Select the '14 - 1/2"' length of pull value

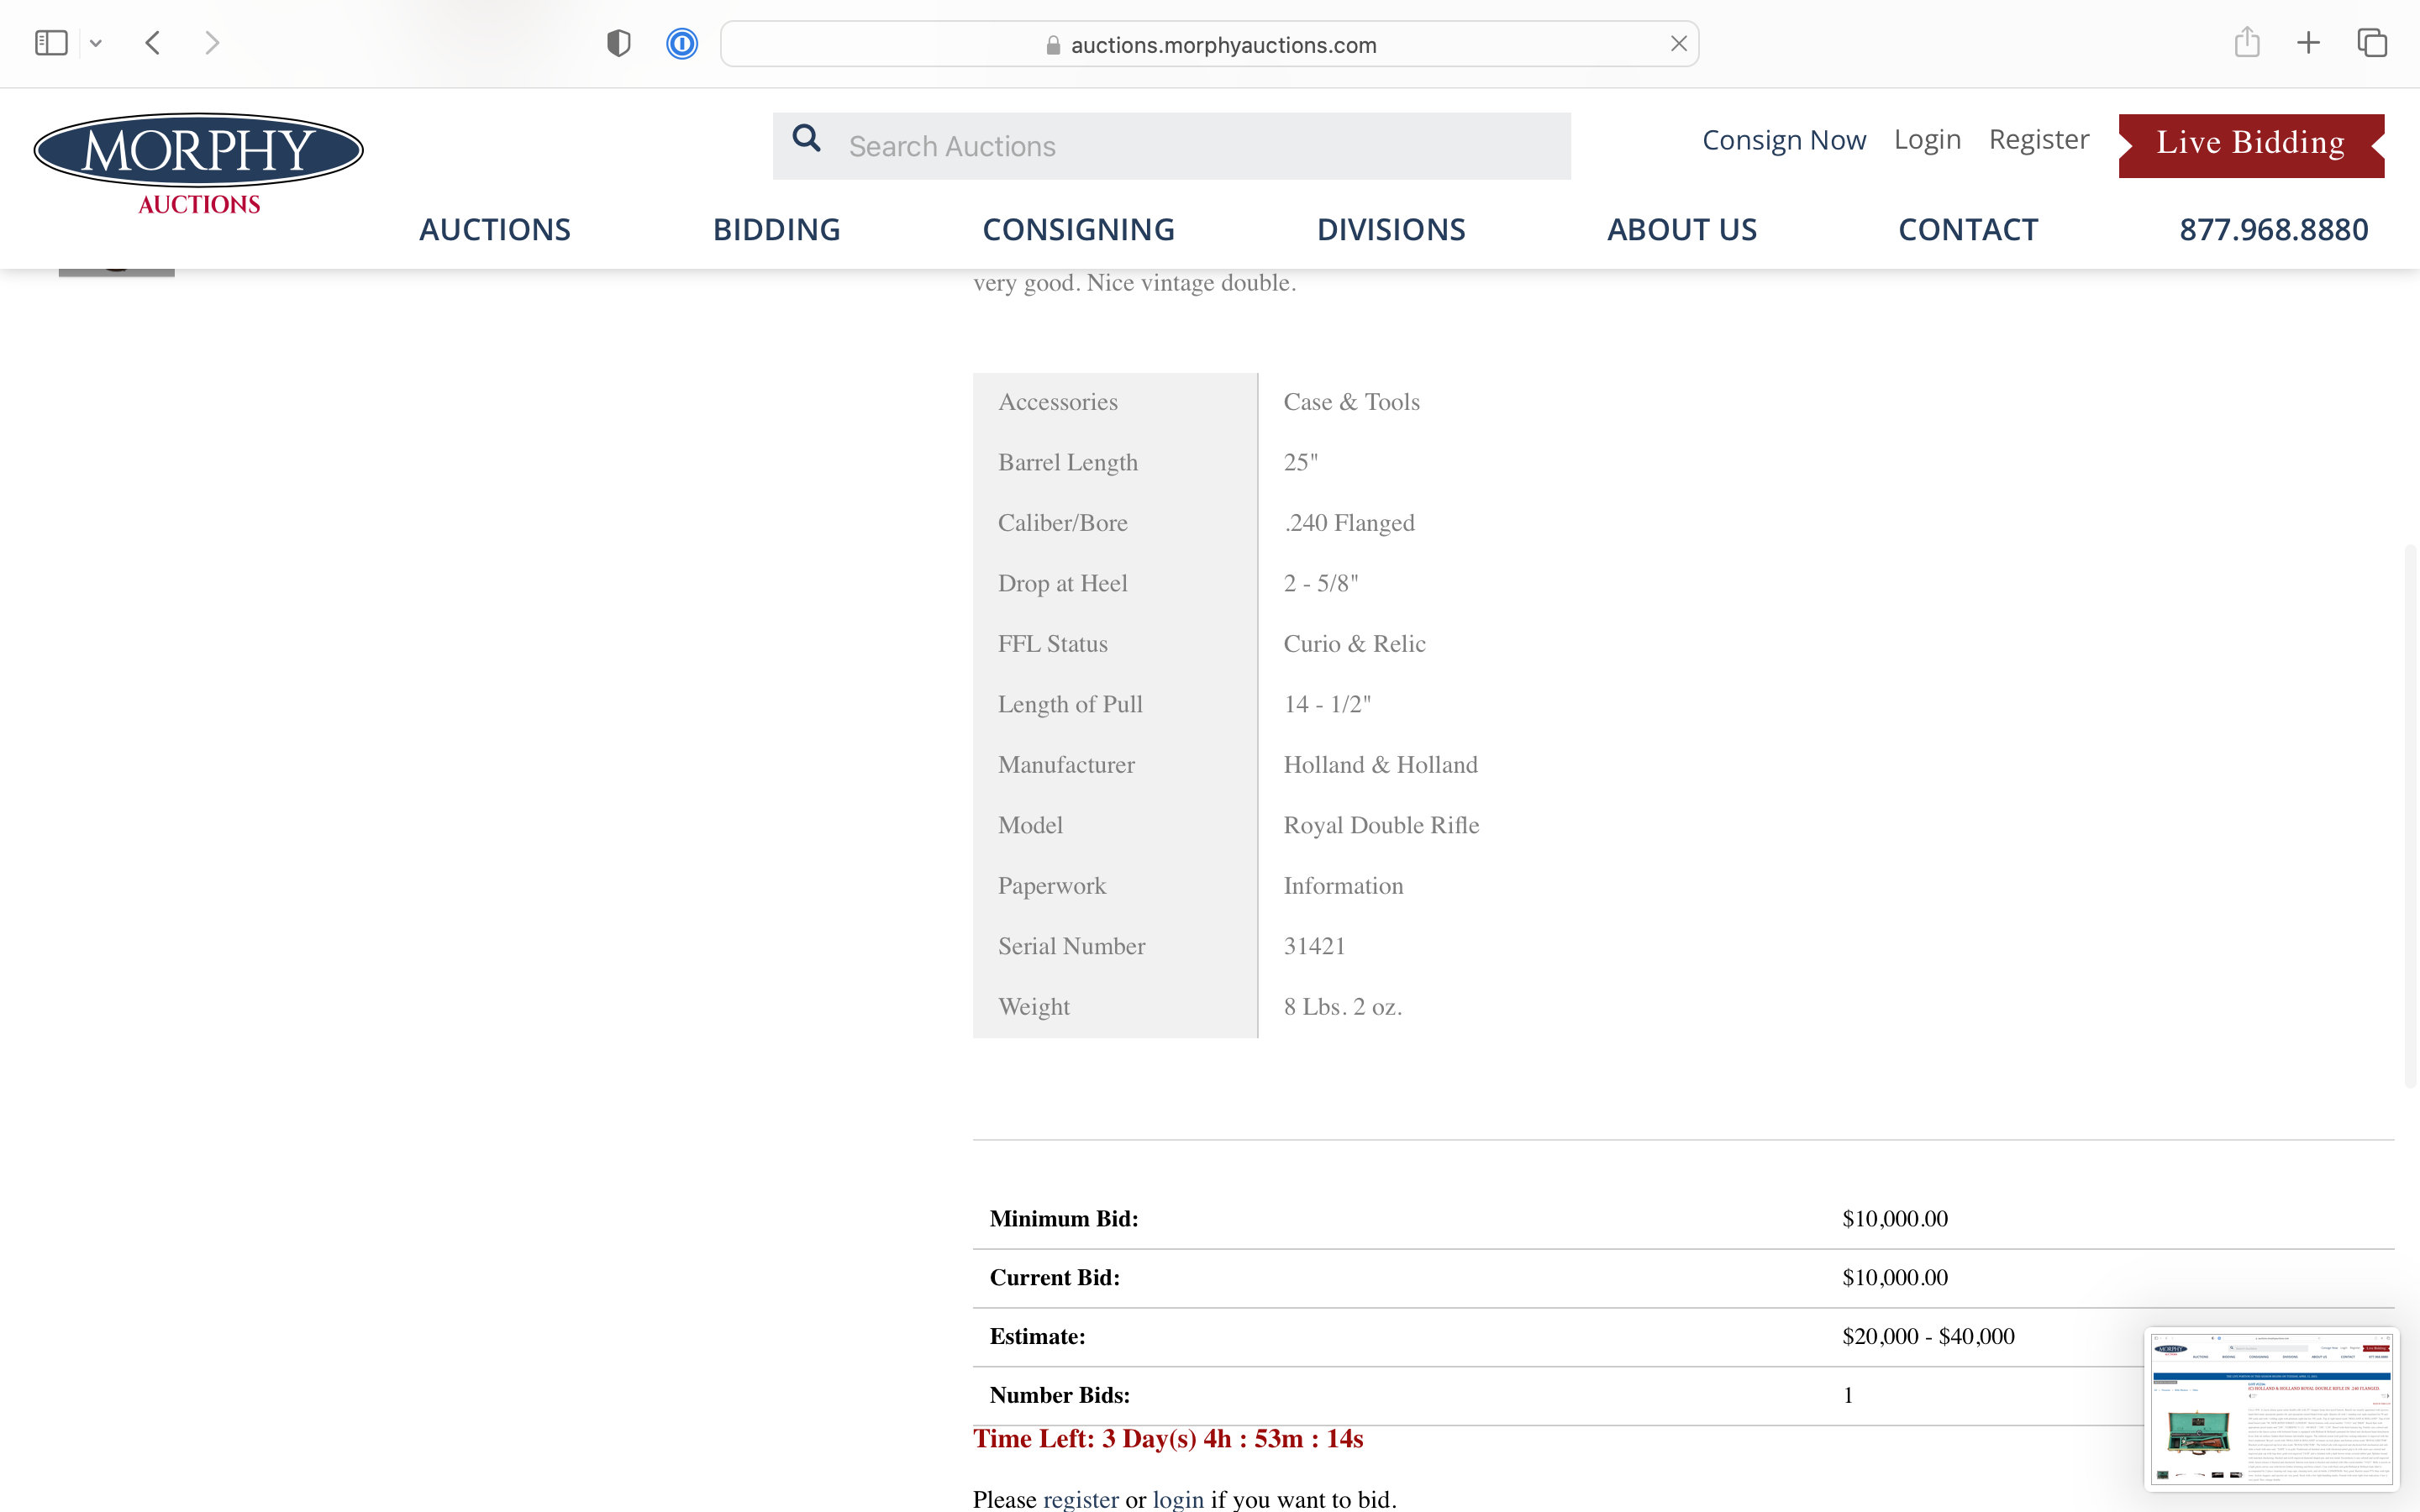point(1327,704)
